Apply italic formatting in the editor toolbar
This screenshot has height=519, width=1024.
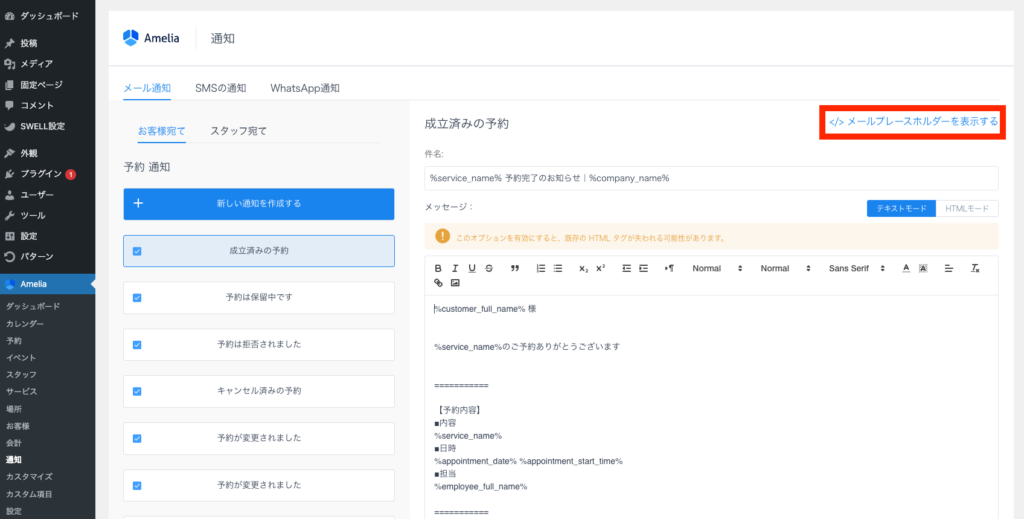pyautogui.click(x=455, y=268)
